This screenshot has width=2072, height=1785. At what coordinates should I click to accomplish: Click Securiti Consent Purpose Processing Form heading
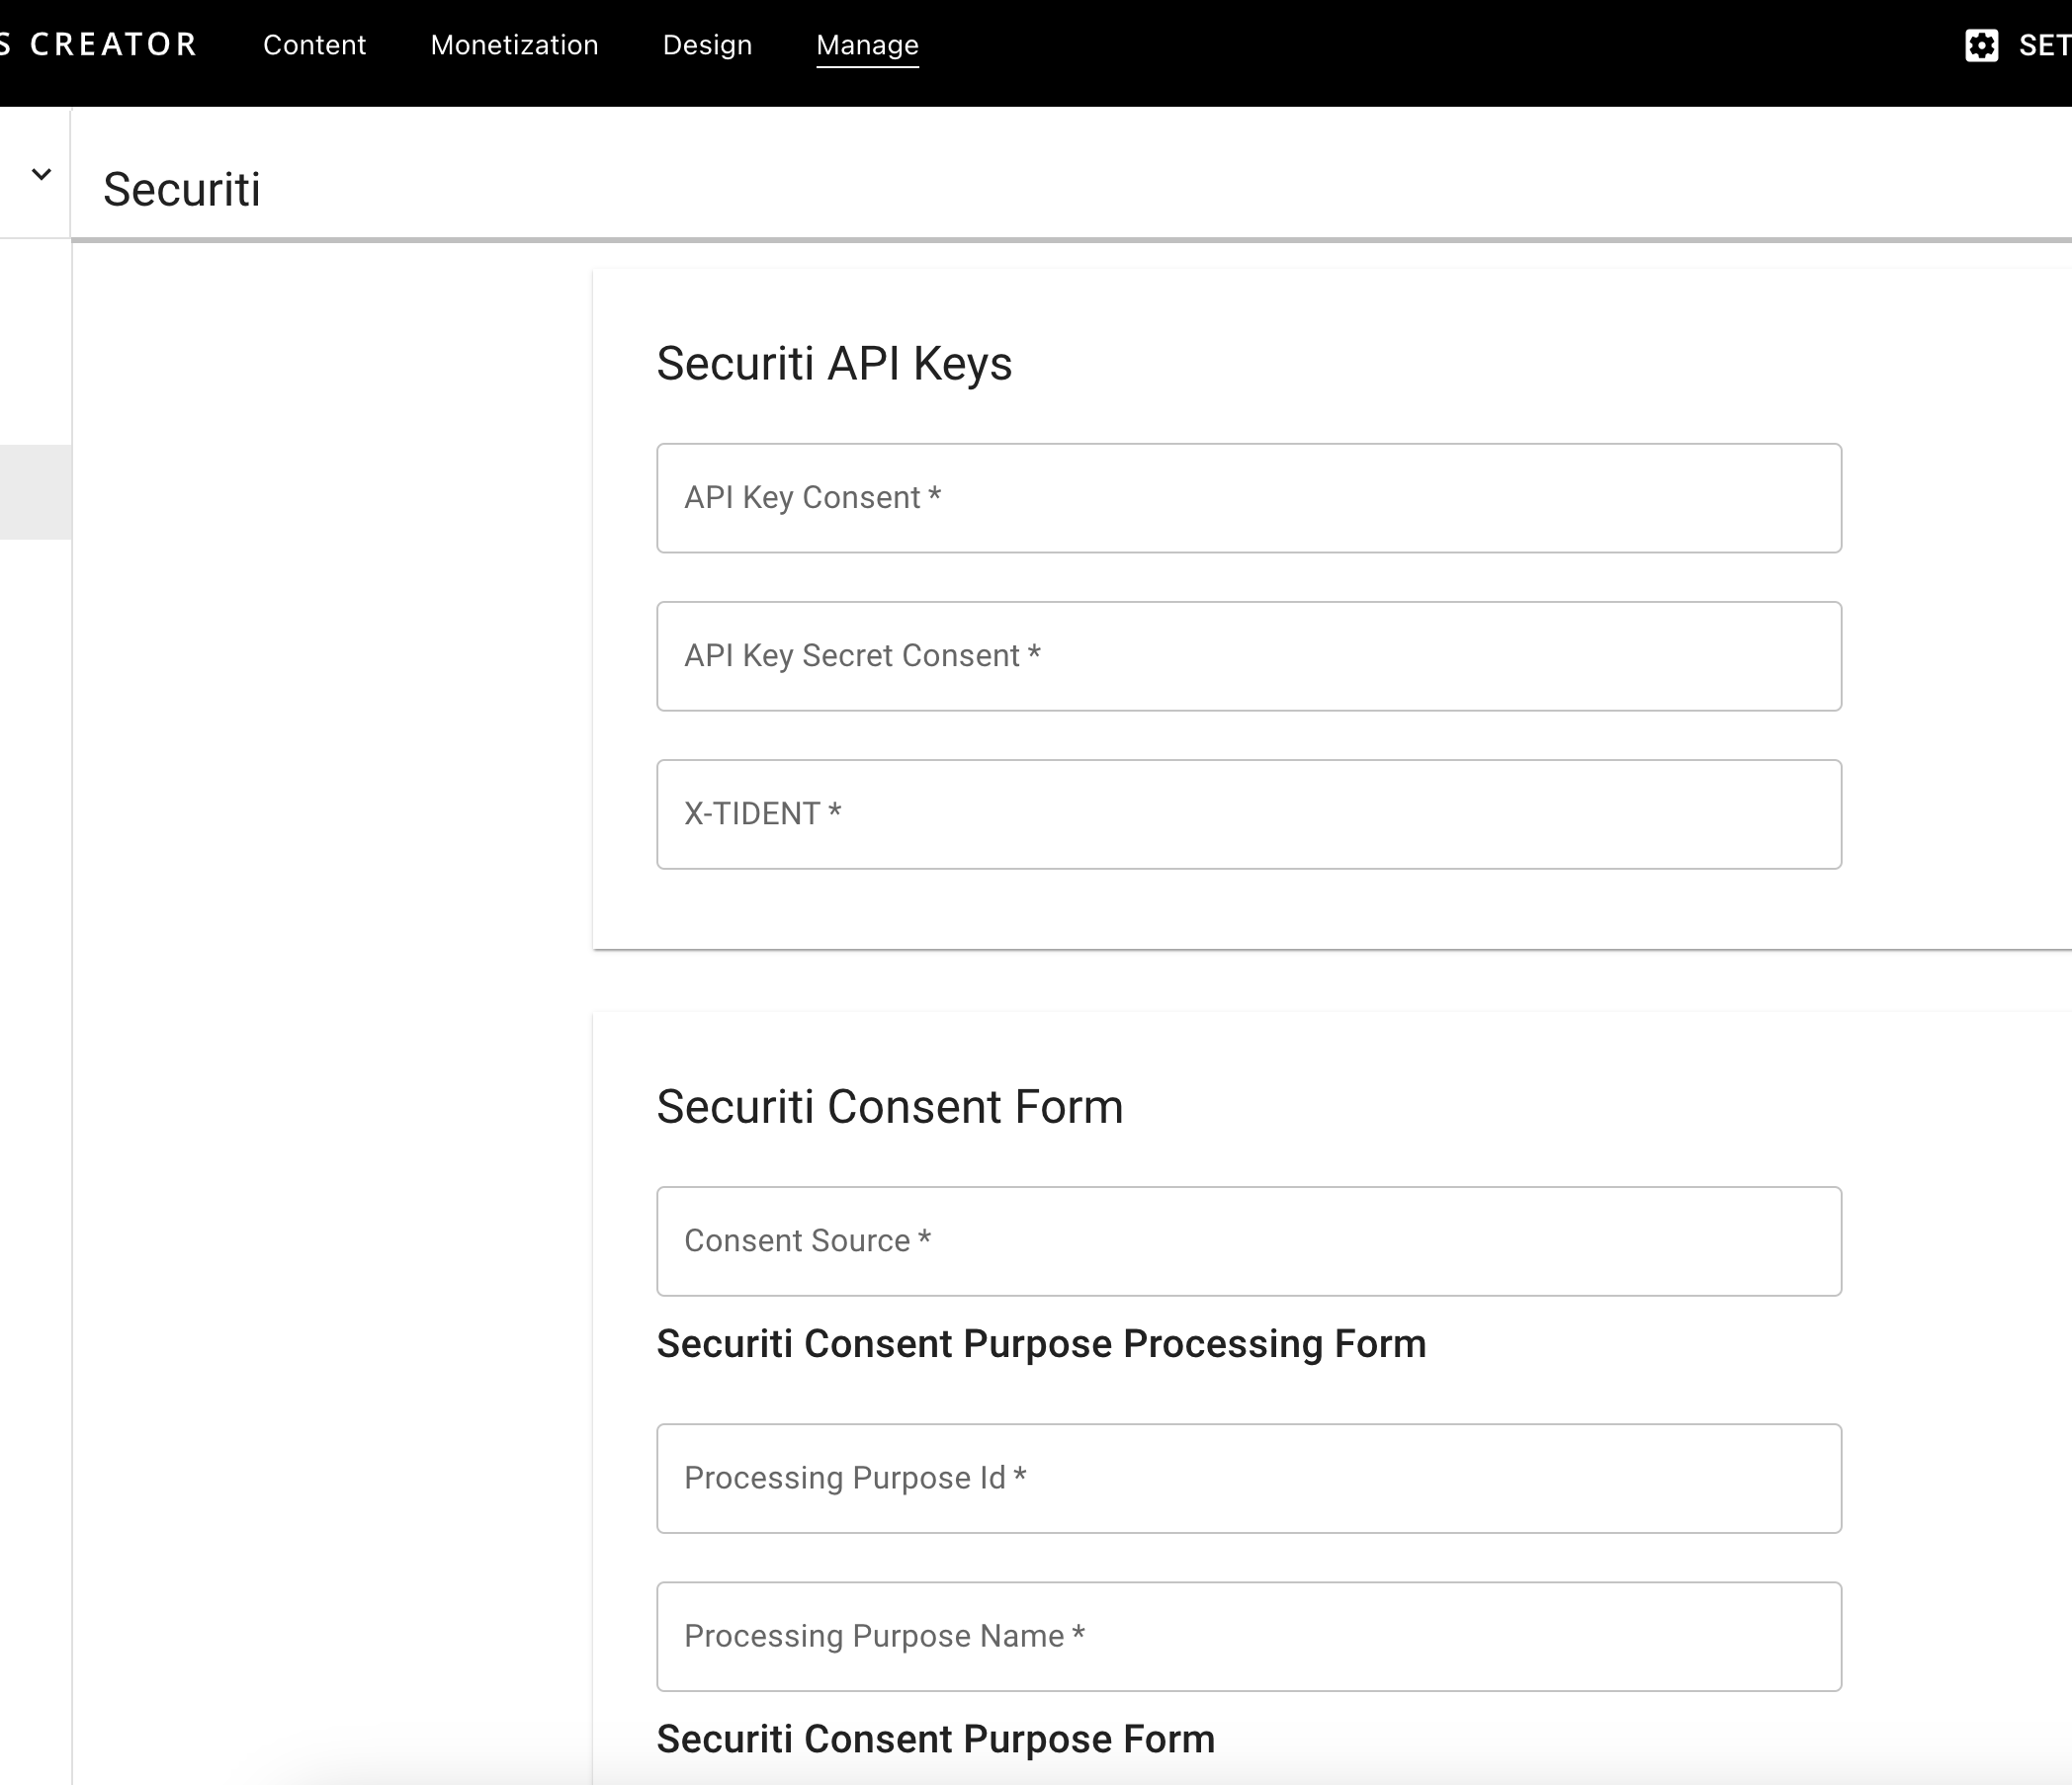pos(1041,1343)
